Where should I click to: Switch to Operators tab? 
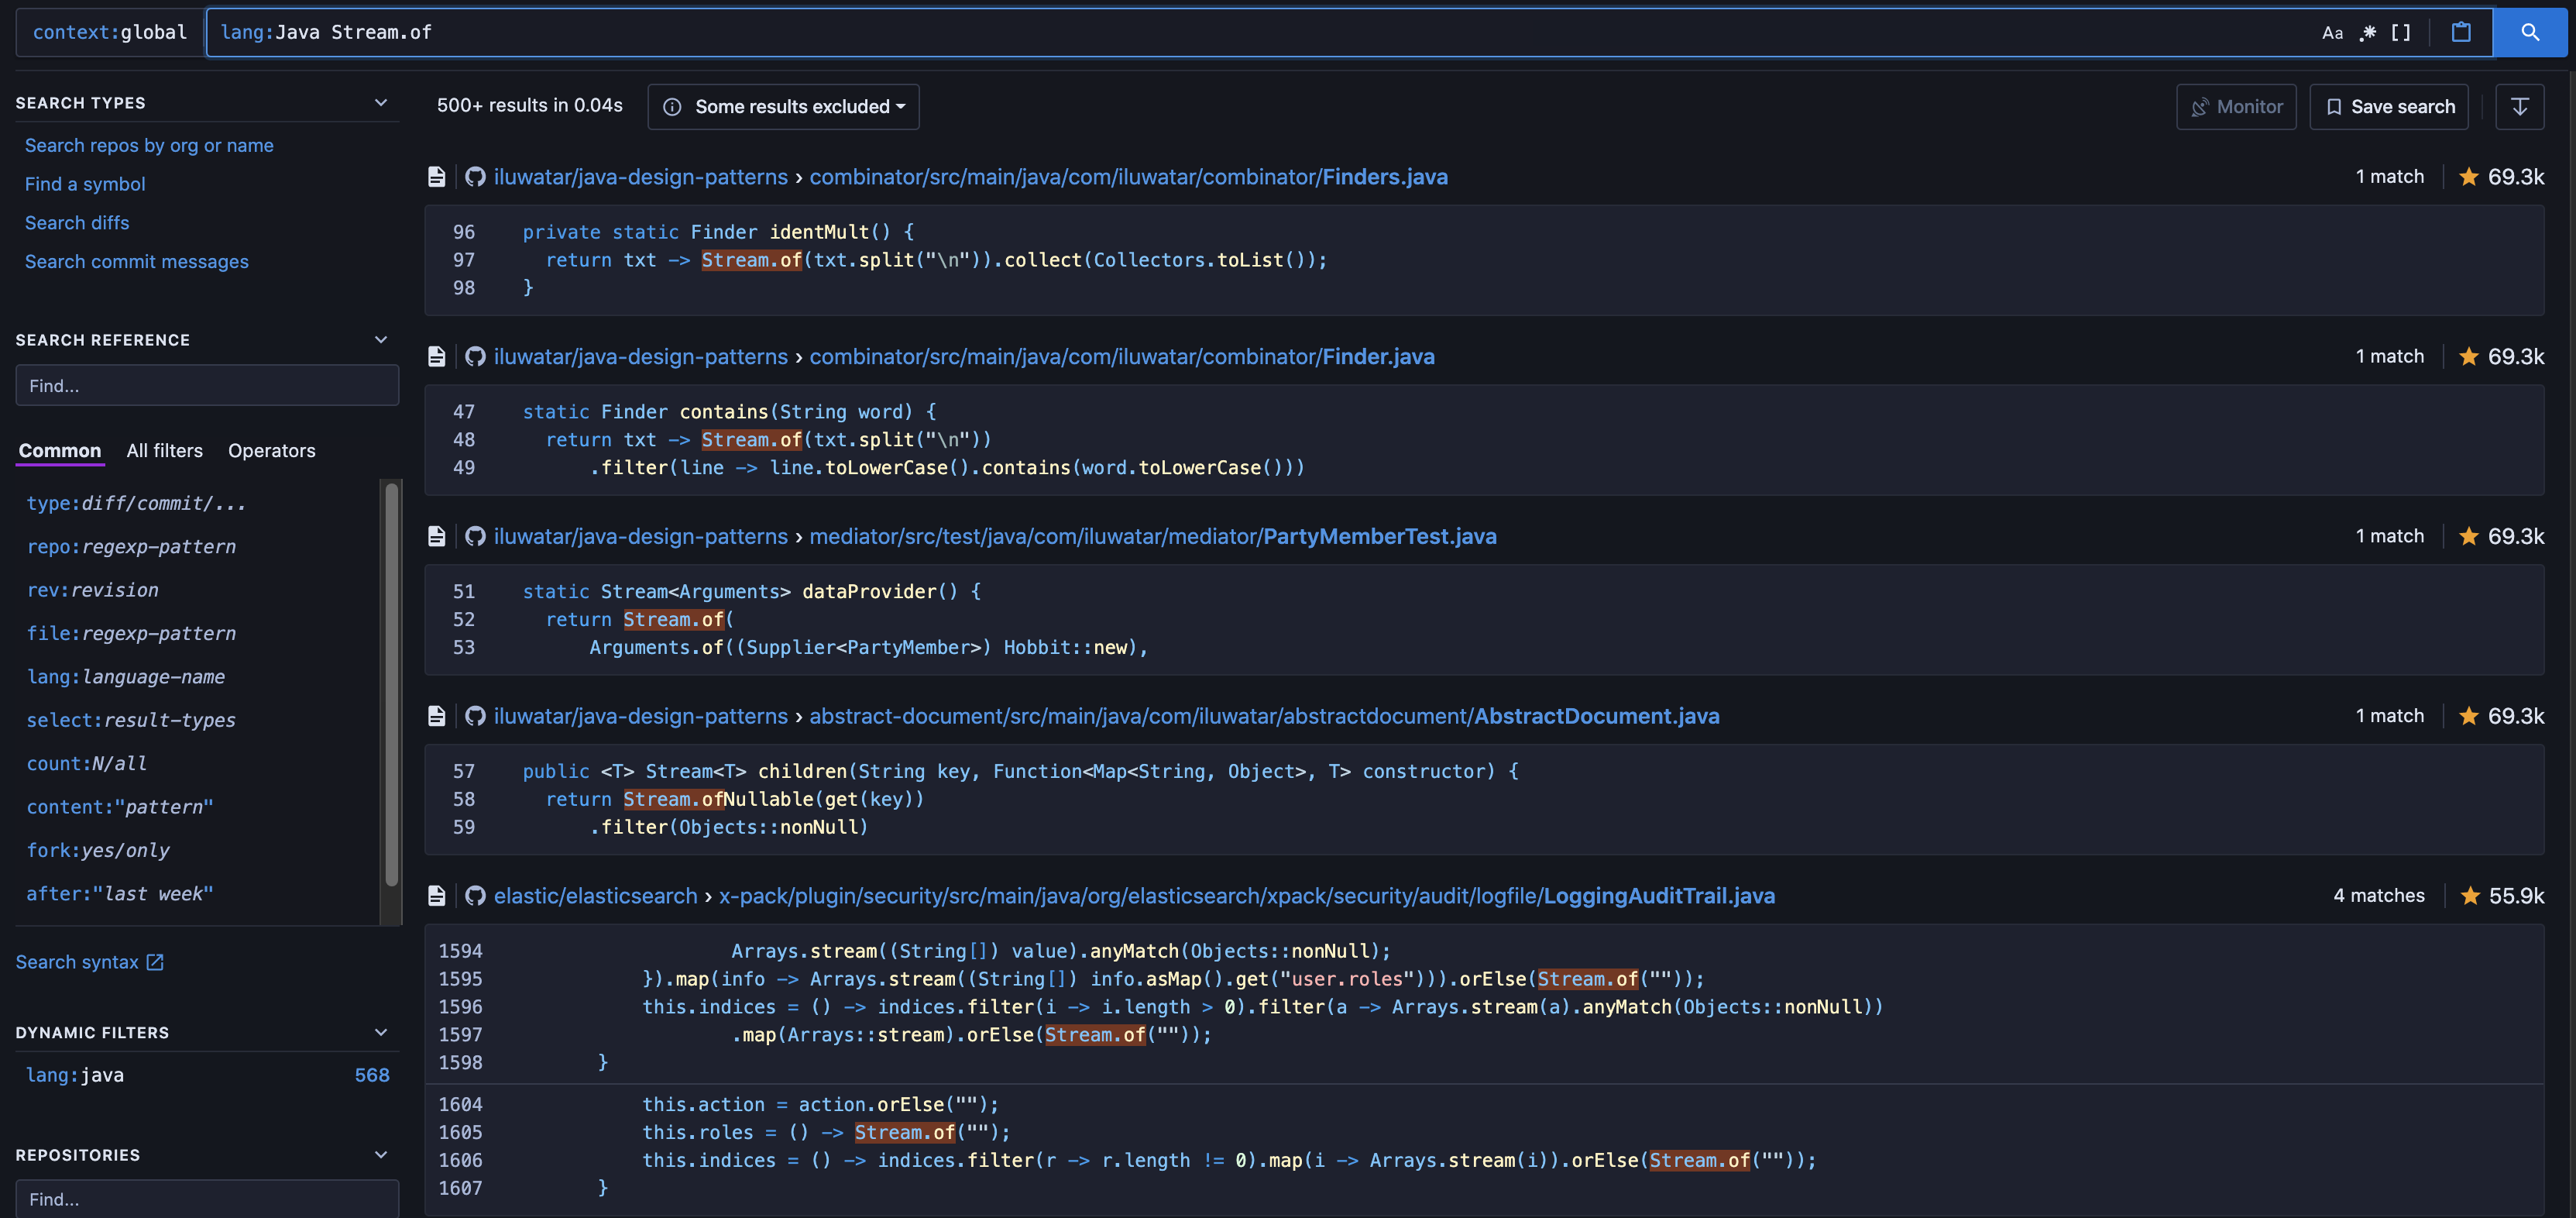coord(272,451)
